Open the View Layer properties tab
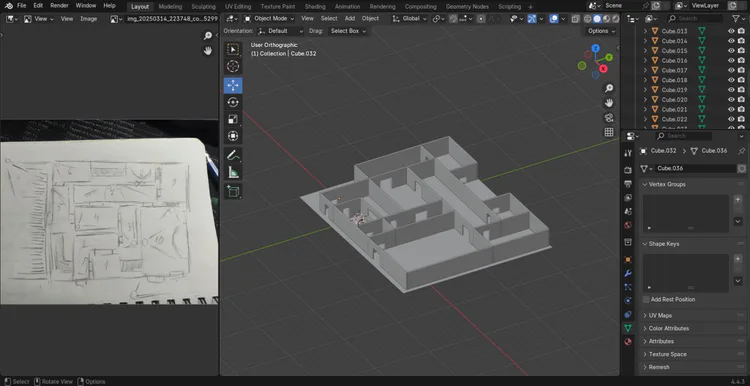Viewport: 750px width, 386px height. 628,198
